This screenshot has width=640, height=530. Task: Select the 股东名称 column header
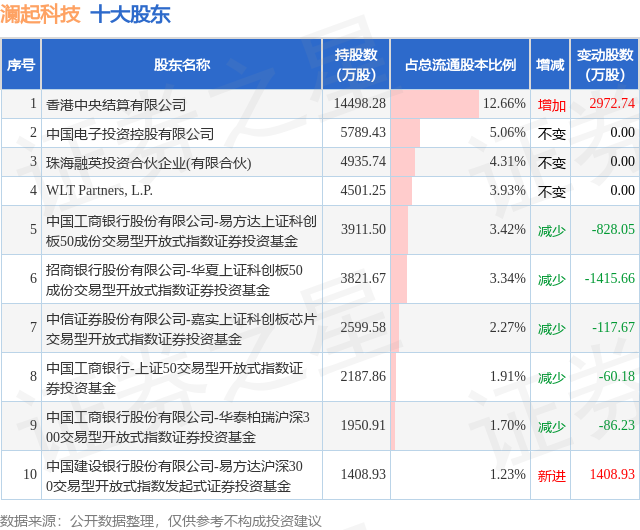pos(182,65)
